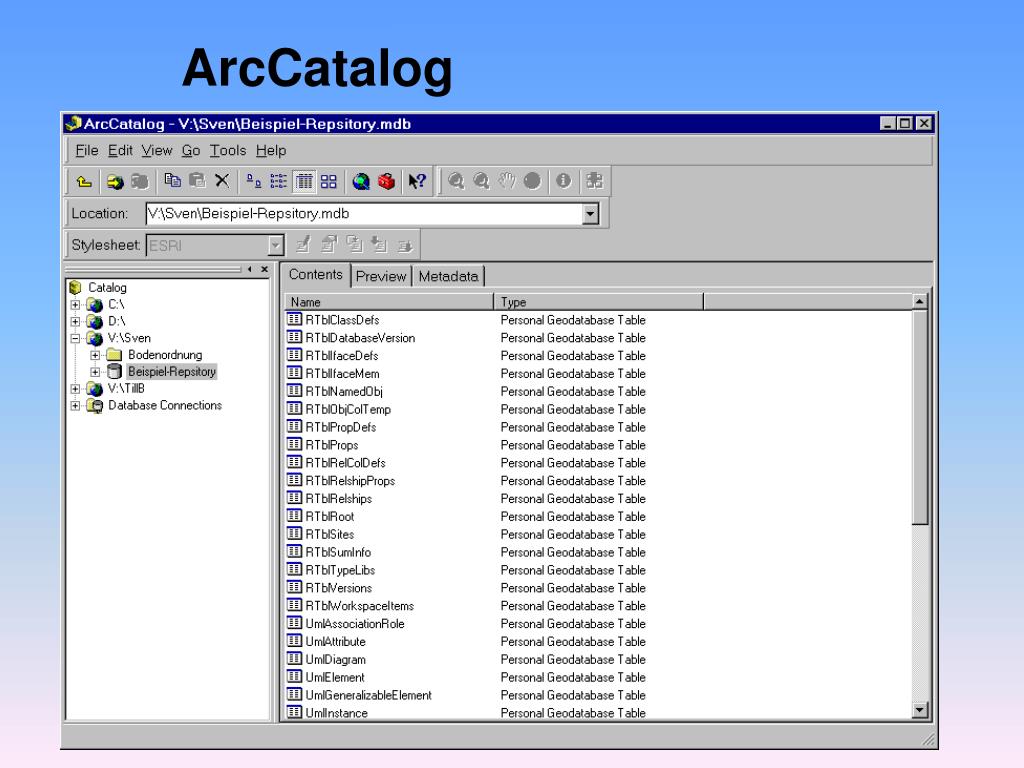The height and width of the screenshot is (768, 1024).
Task: Click the Connect to Folder icon
Action: tap(115, 182)
